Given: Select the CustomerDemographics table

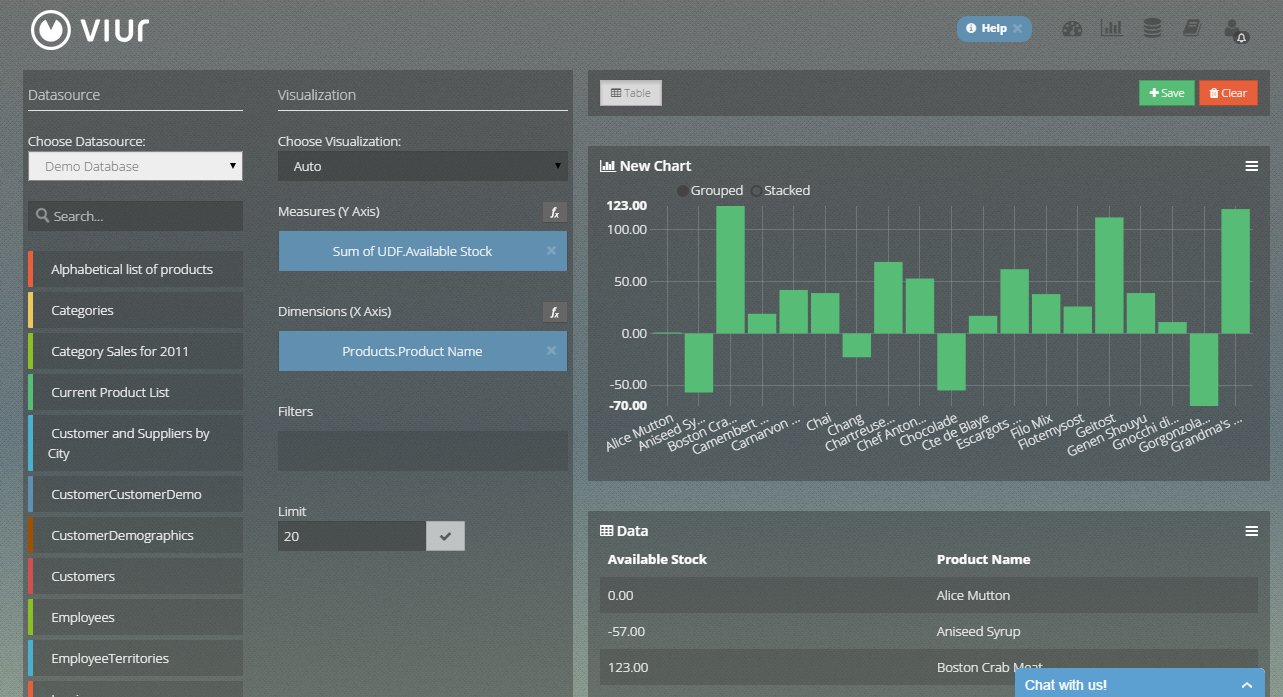Looking at the screenshot, I should click(x=135, y=535).
